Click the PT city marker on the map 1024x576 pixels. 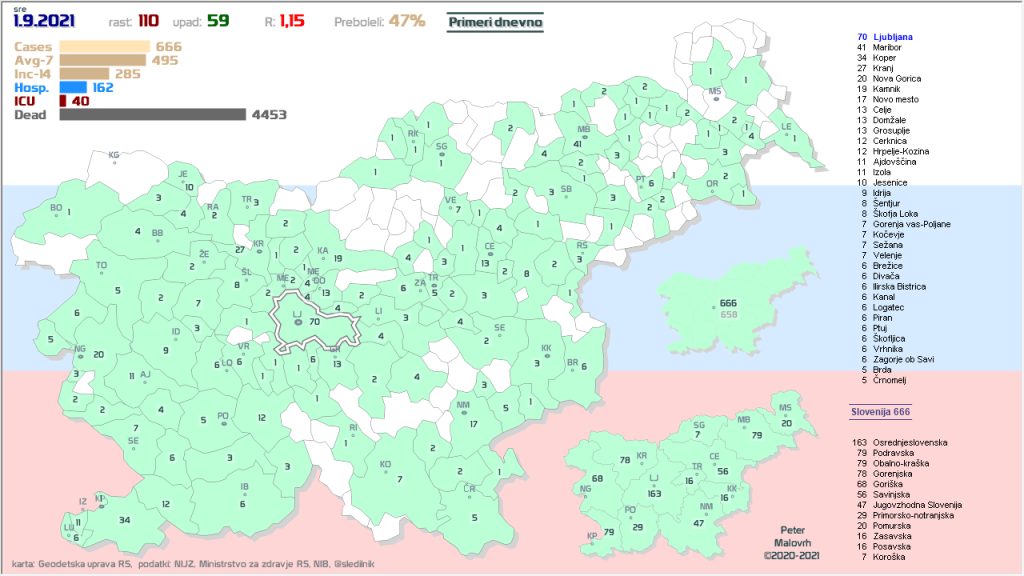(640, 182)
